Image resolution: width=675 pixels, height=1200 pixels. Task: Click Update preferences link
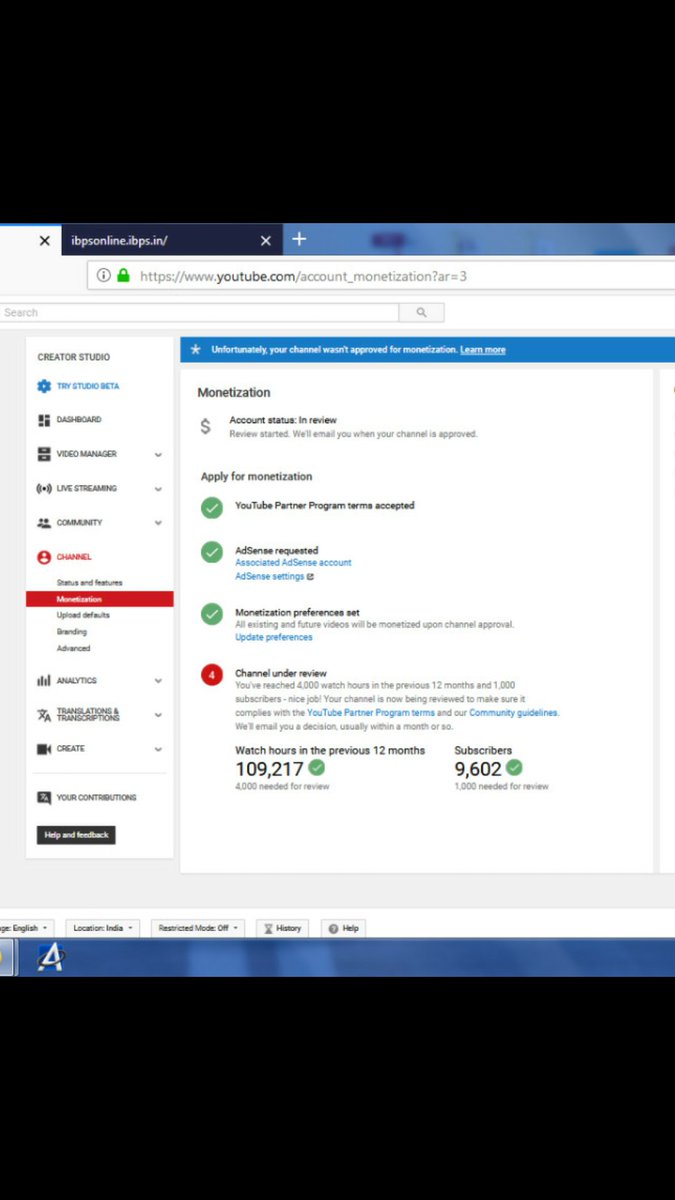pyautogui.click(x=274, y=637)
